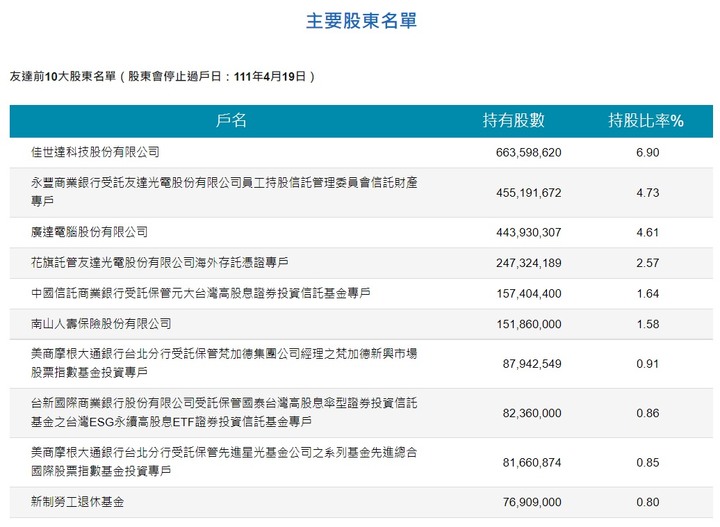
Task: Click share count 151,860,000
Action: [x=529, y=324]
